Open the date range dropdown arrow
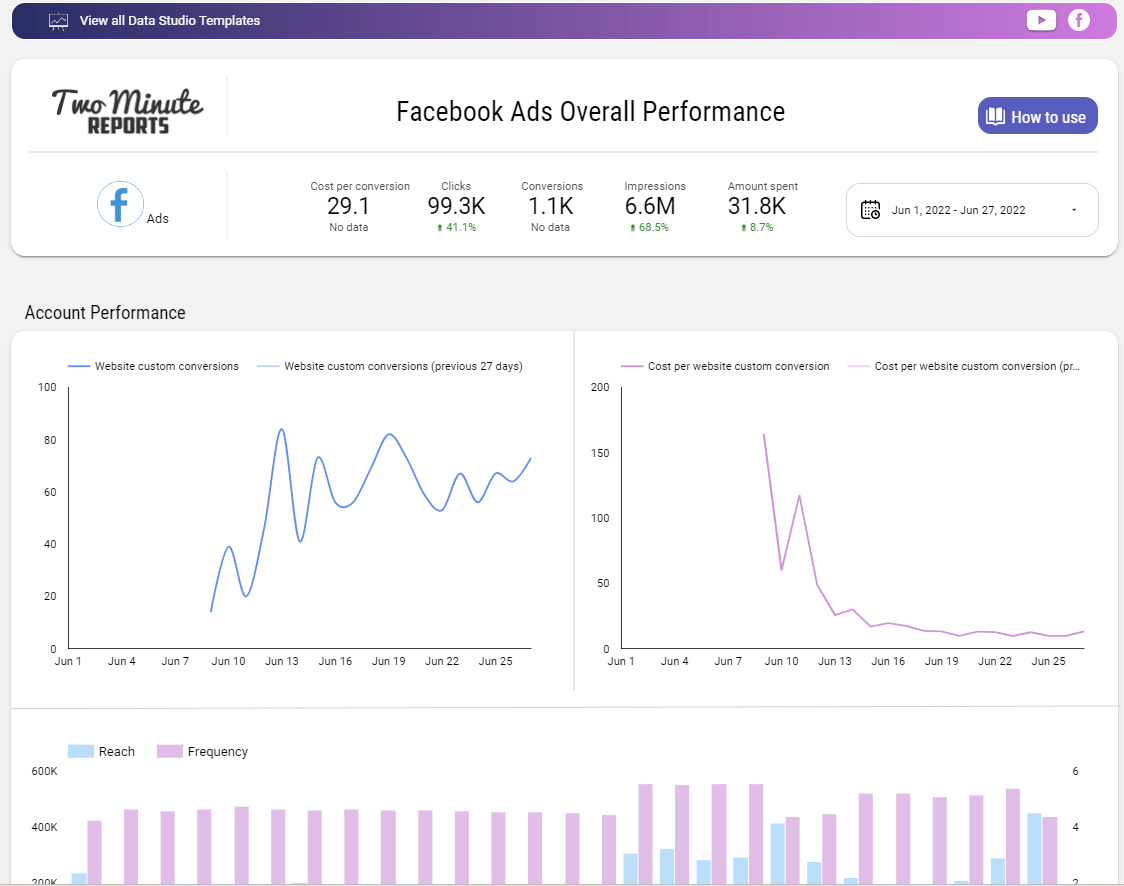Image resolution: width=1124 pixels, height=886 pixels. click(1074, 210)
